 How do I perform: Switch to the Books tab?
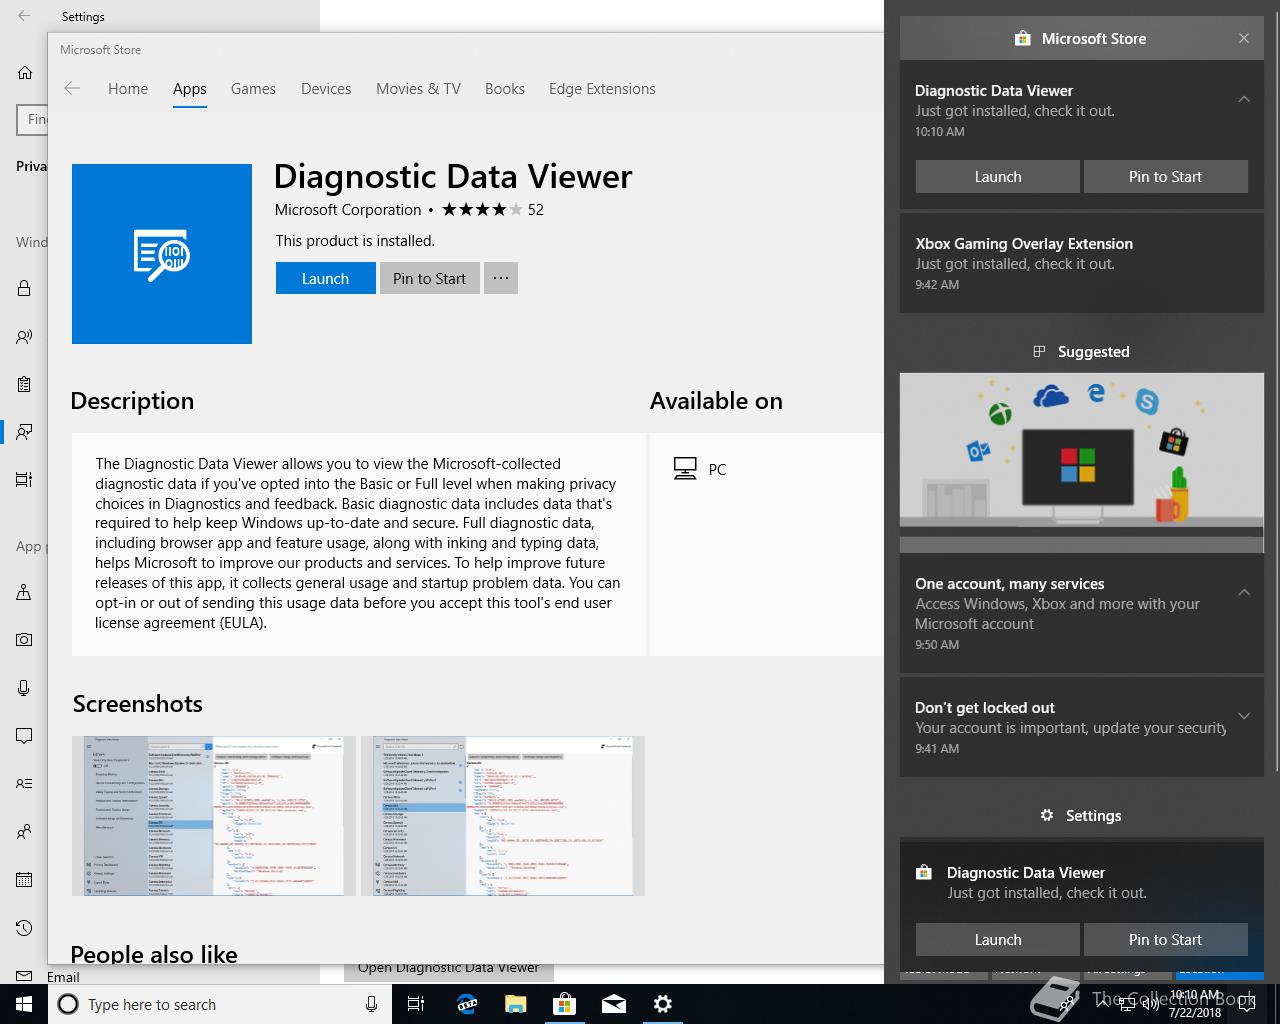pyautogui.click(x=505, y=88)
